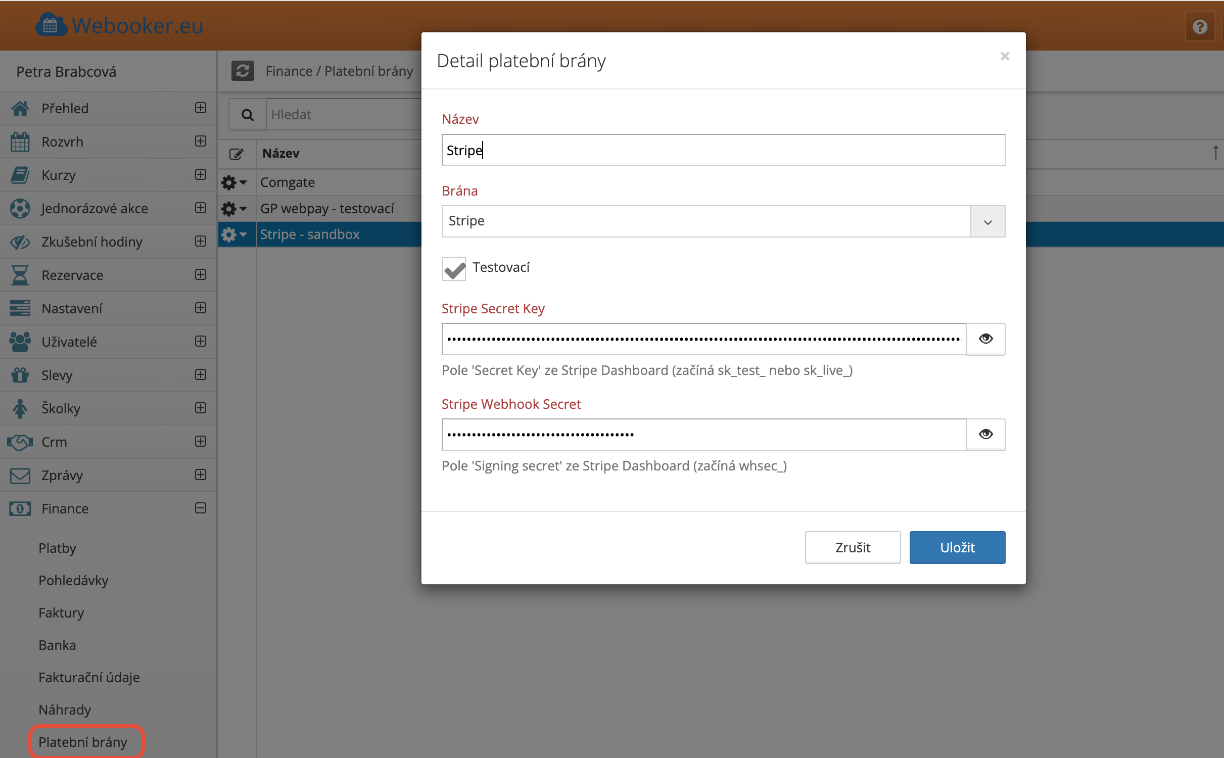Click the Finance / Platební brány breadcrumb
This screenshot has height=758, width=1224.
339,72
